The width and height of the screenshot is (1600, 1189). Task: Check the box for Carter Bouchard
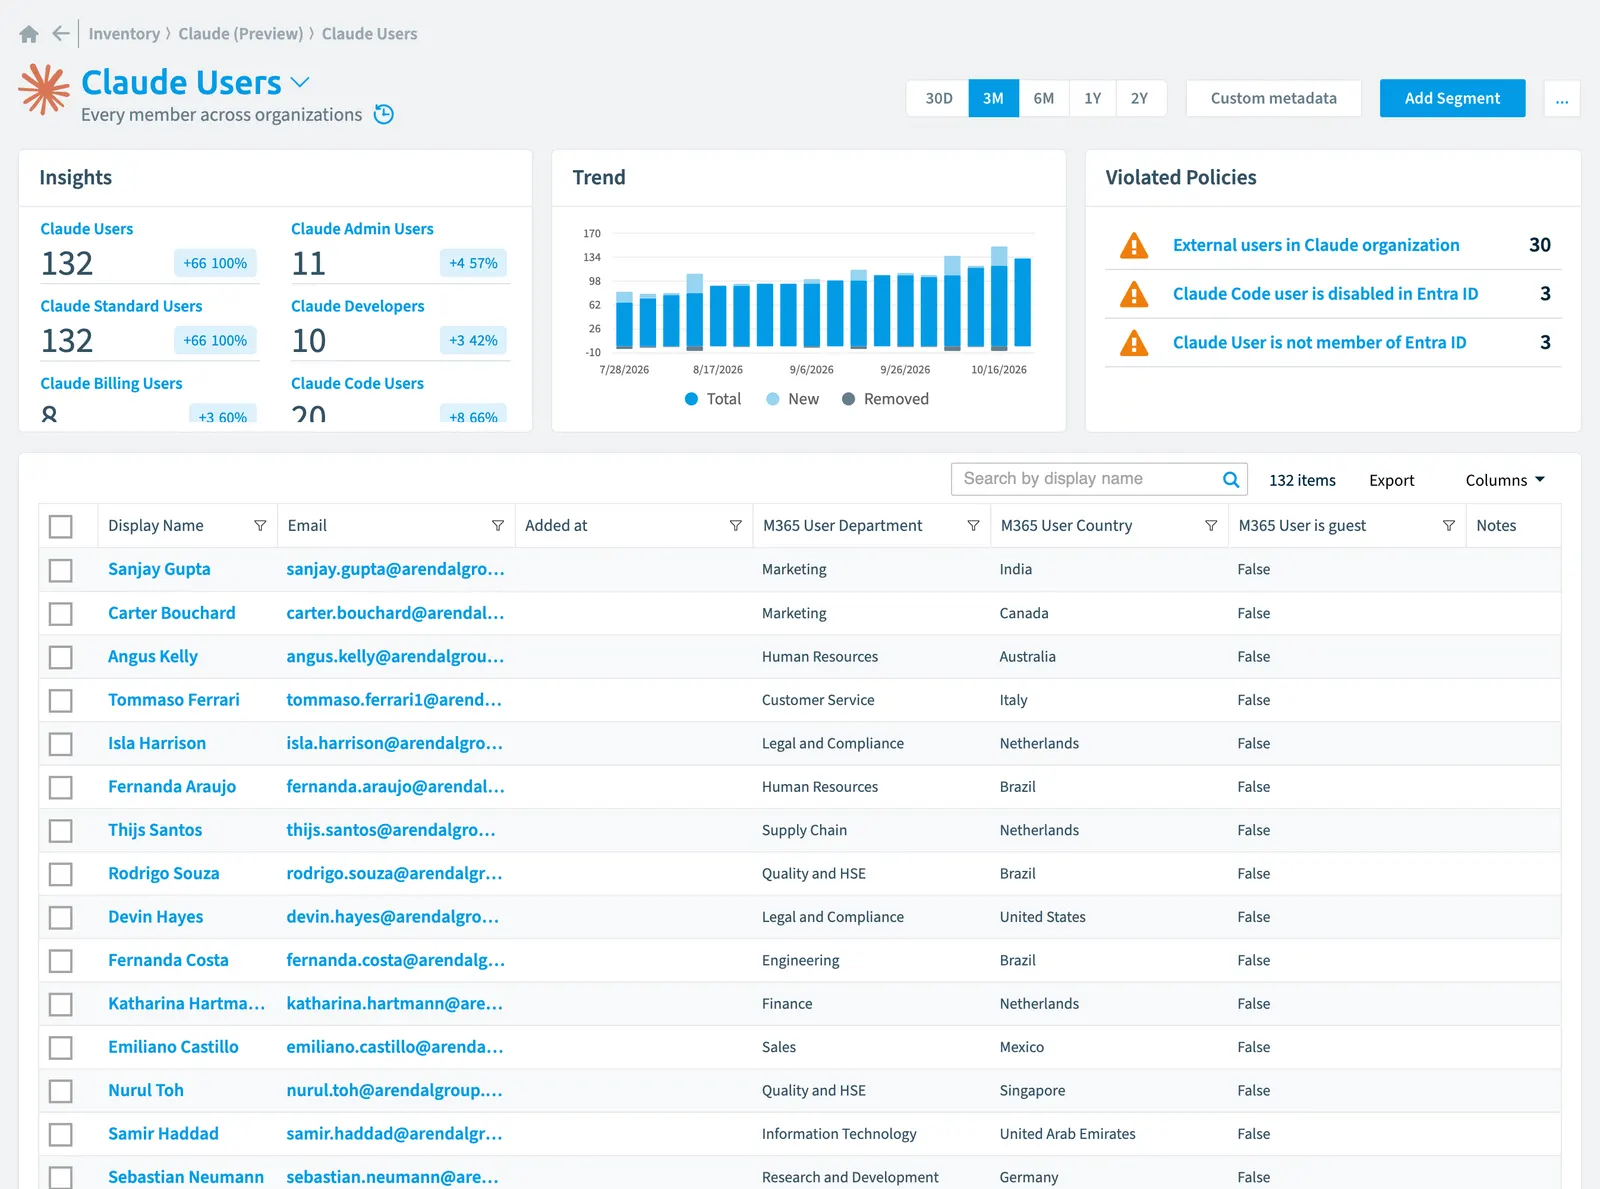[61, 613]
